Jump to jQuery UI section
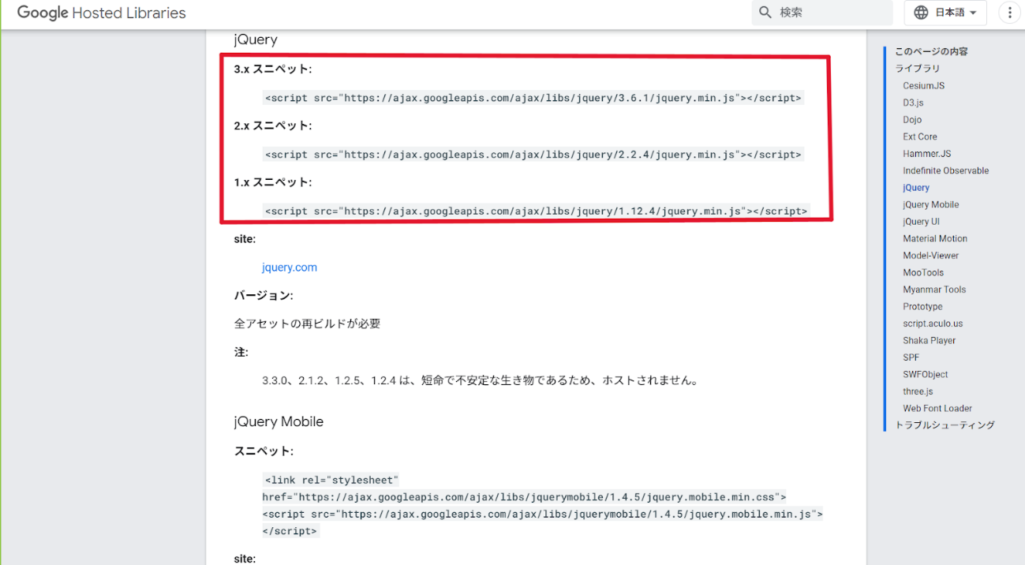 [921, 222]
